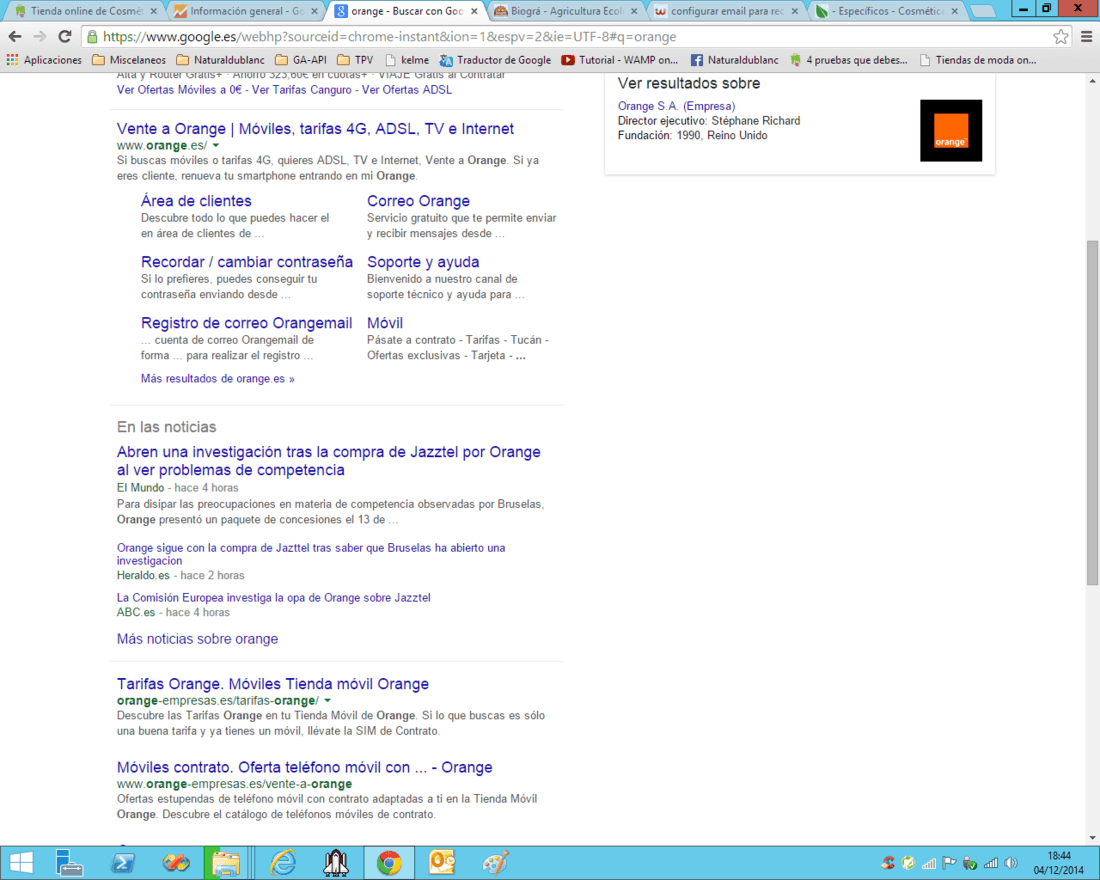Switch to Tienda online de Cosmé tab

coord(85,11)
